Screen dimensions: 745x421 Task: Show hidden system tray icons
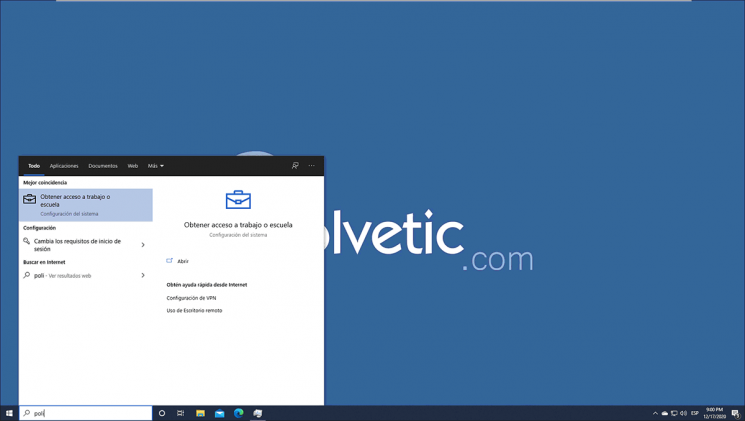click(x=655, y=413)
